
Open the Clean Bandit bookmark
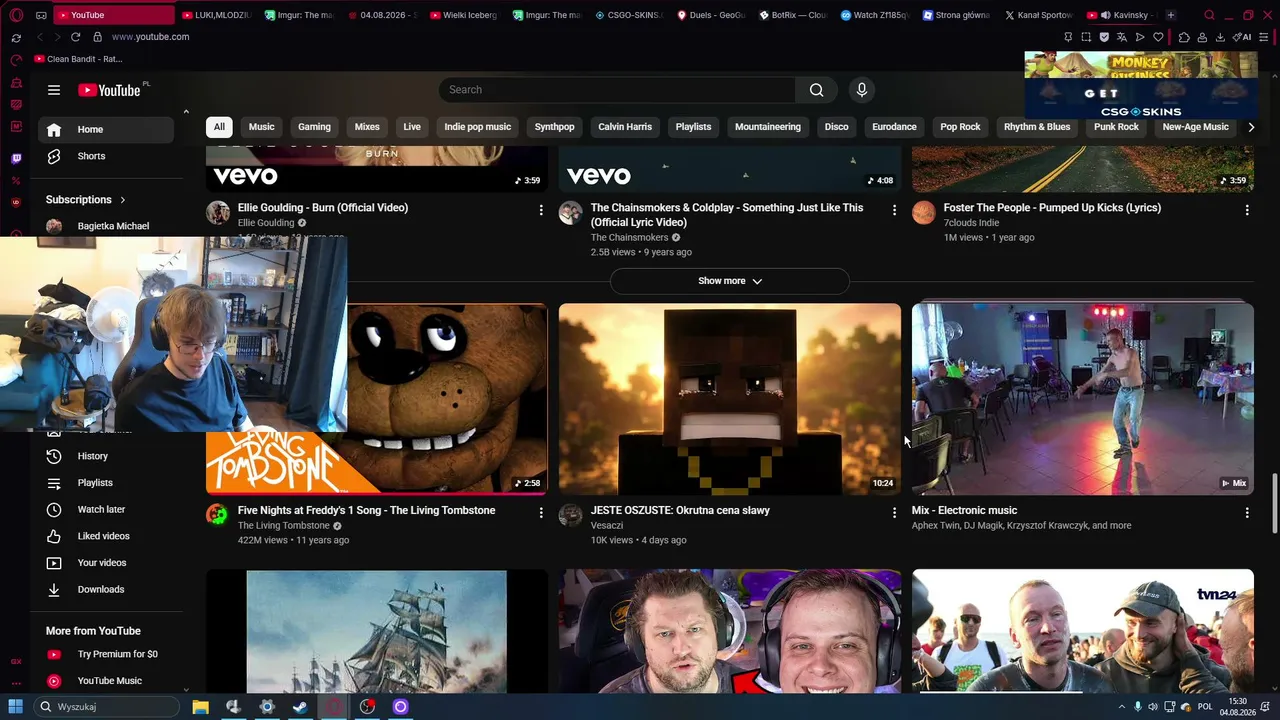[x=79, y=59]
